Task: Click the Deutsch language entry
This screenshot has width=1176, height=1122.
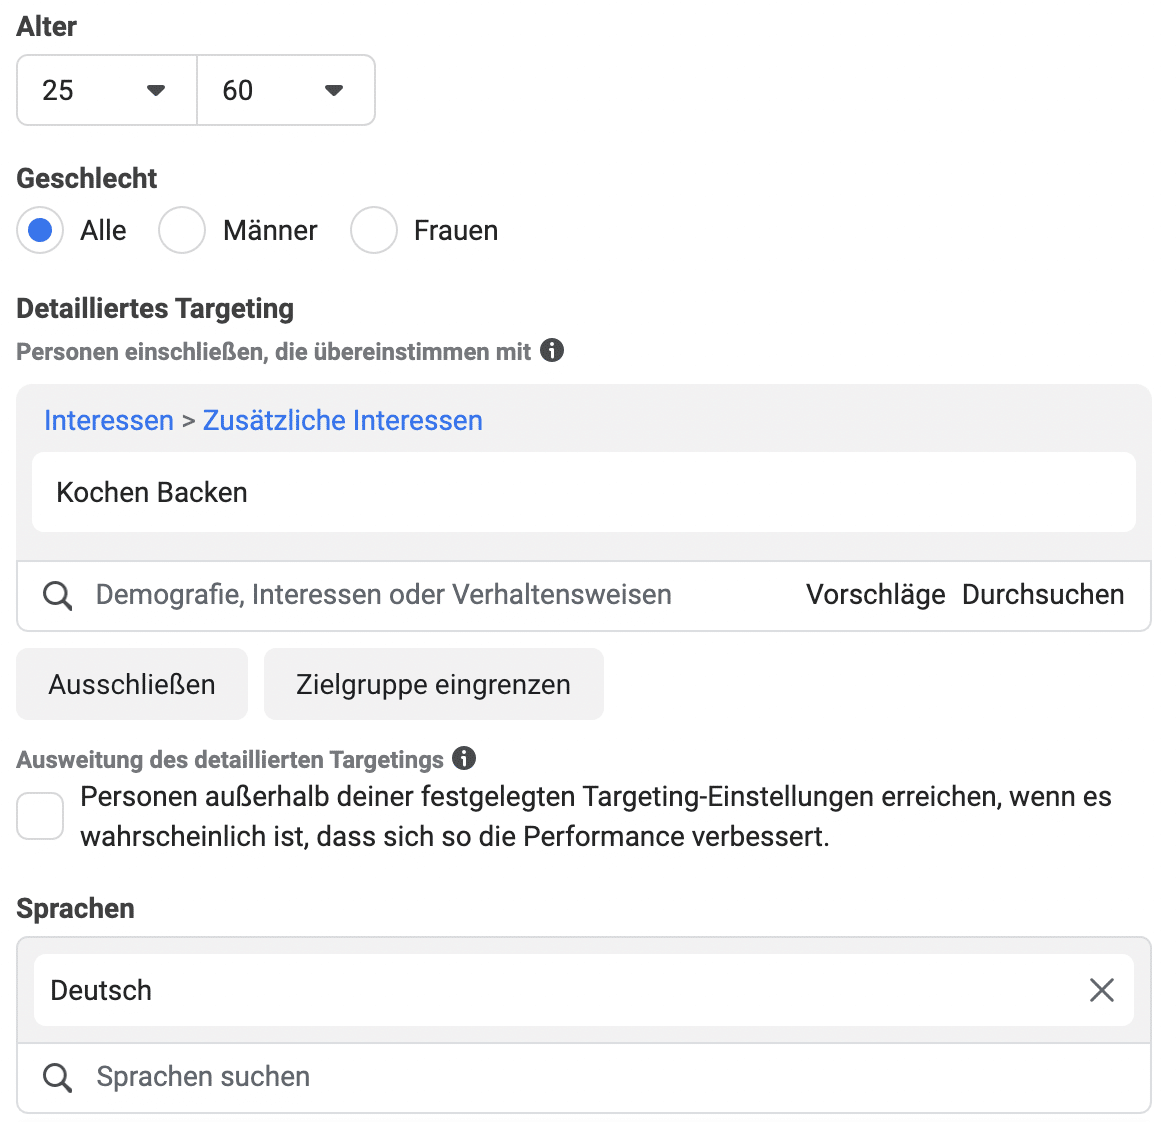Action: [x=584, y=990]
